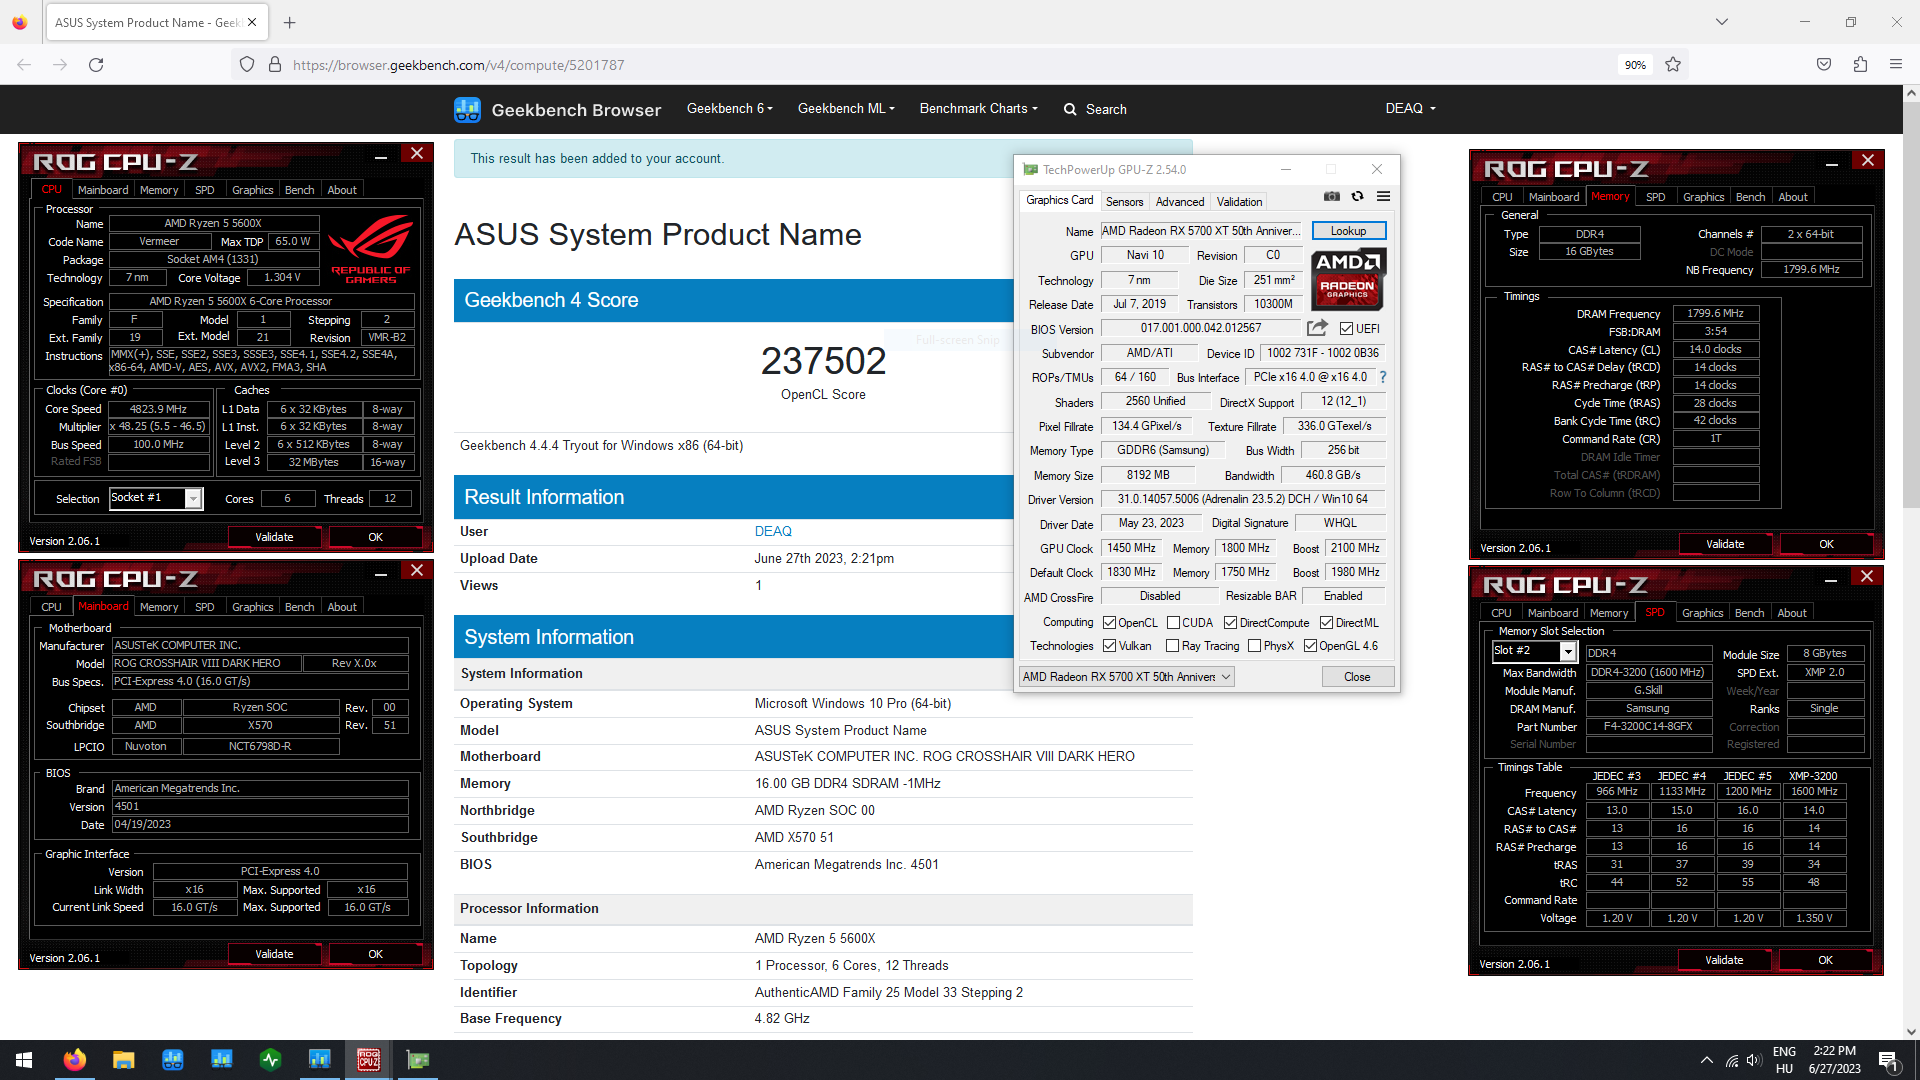Click the GPU-Z Close button

(1357, 677)
